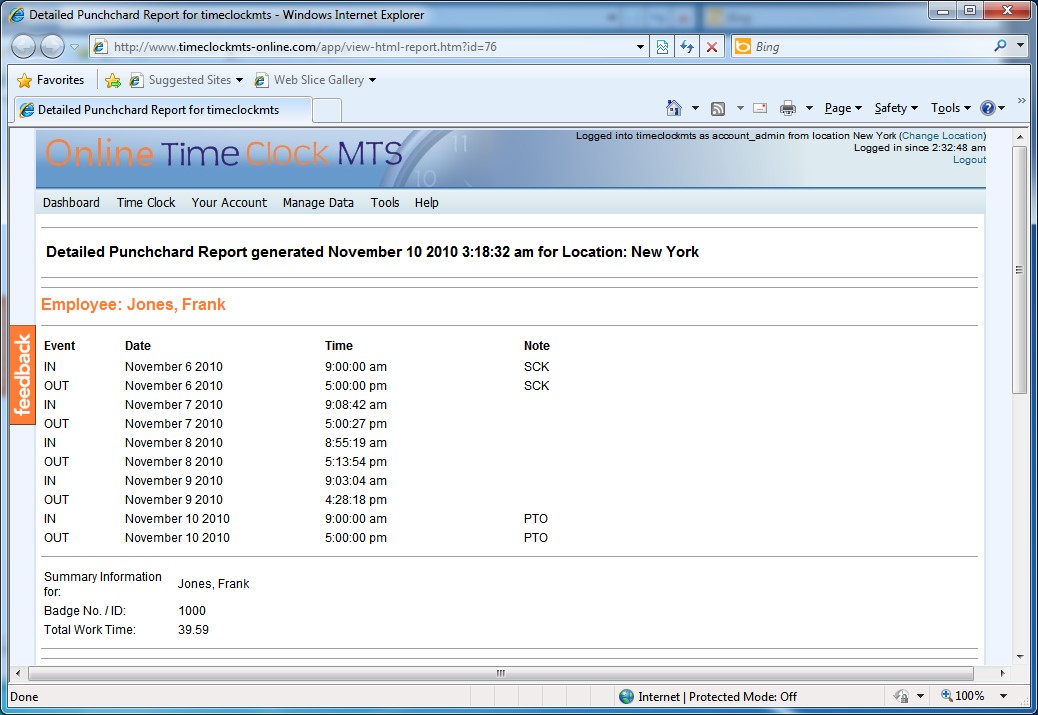Click the Read Mail envelope icon
This screenshot has width=1038, height=715.
coord(760,108)
